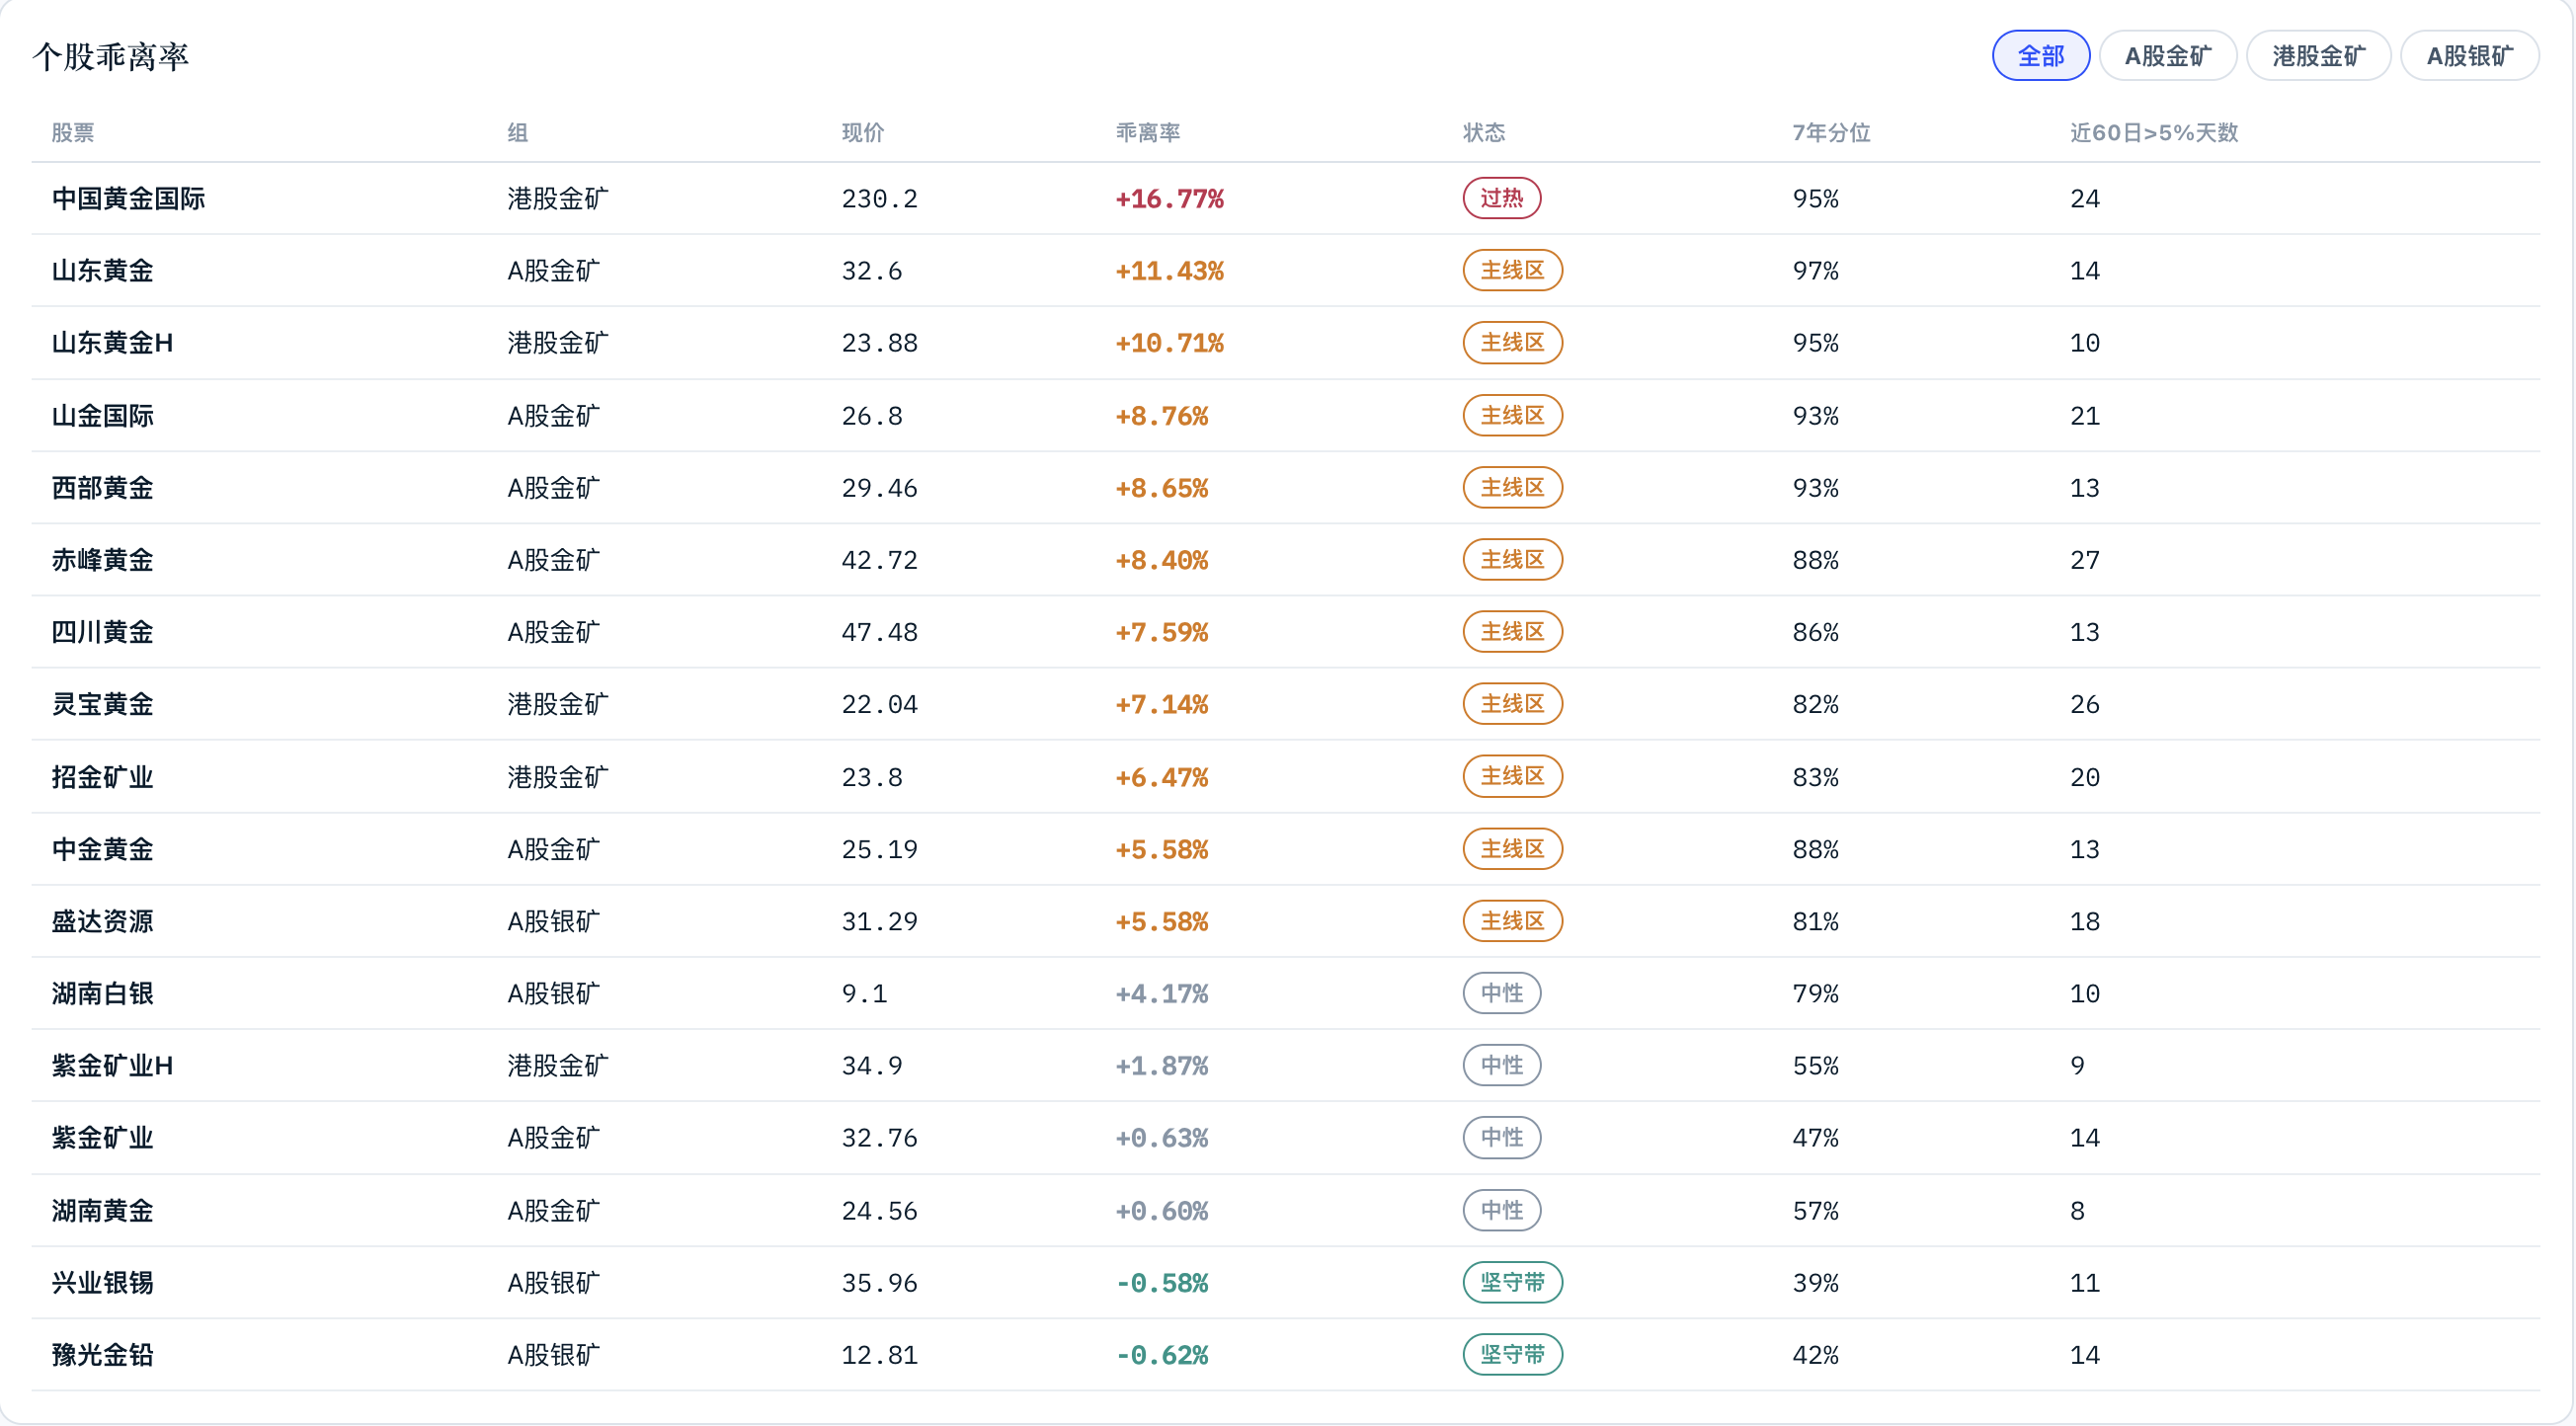Click deviation value +4.17%

[1162, 993]
